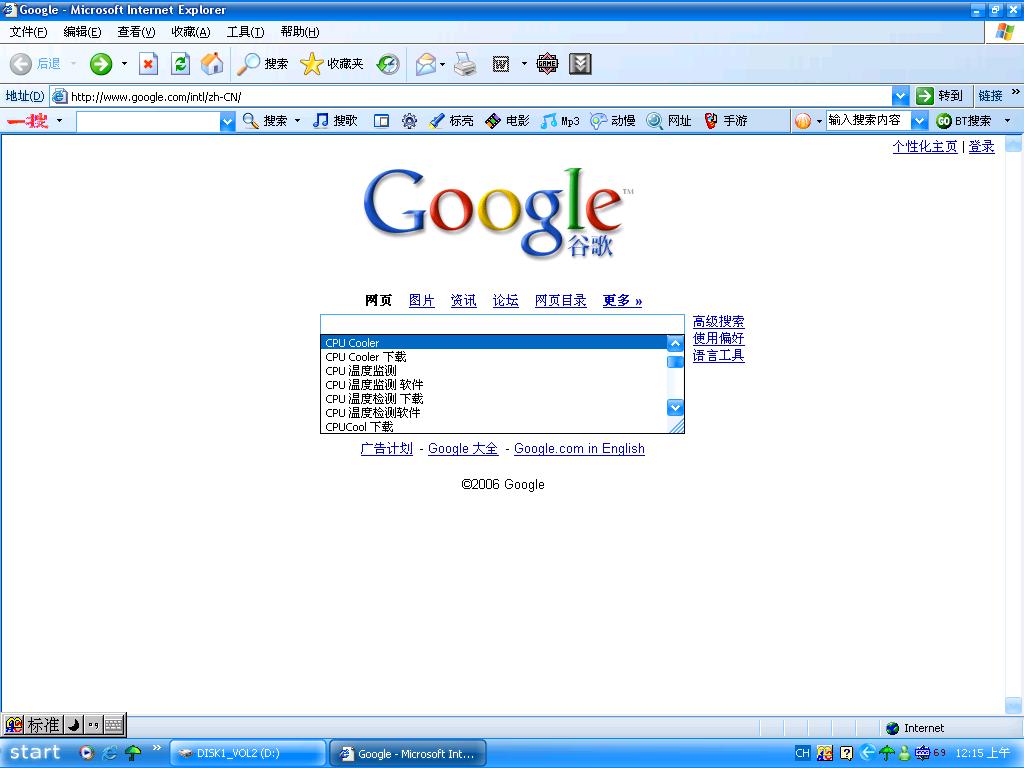Screen dimensions: 1024x768
Task: Click the 登录 sign-in link
Action: [982, 146]
